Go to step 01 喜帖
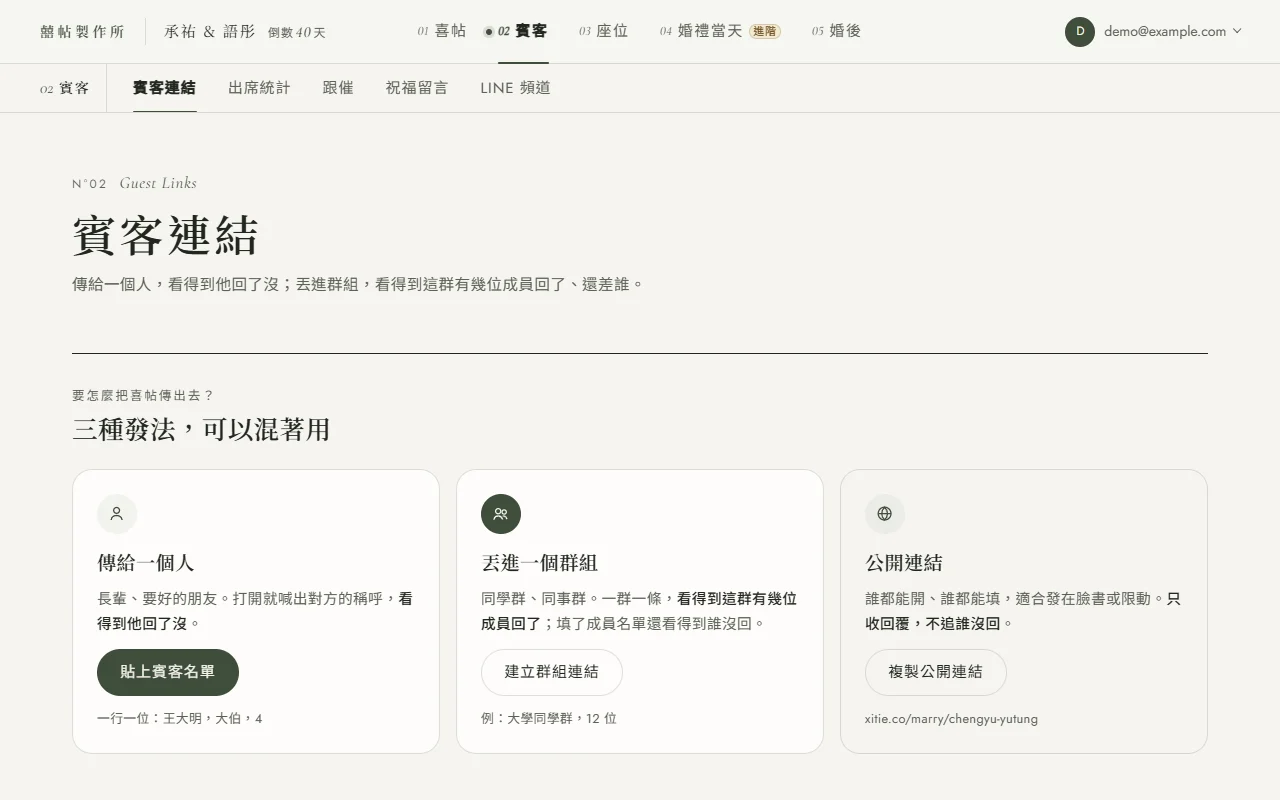This screenshot has height=800, width=1280. (442, 31)
